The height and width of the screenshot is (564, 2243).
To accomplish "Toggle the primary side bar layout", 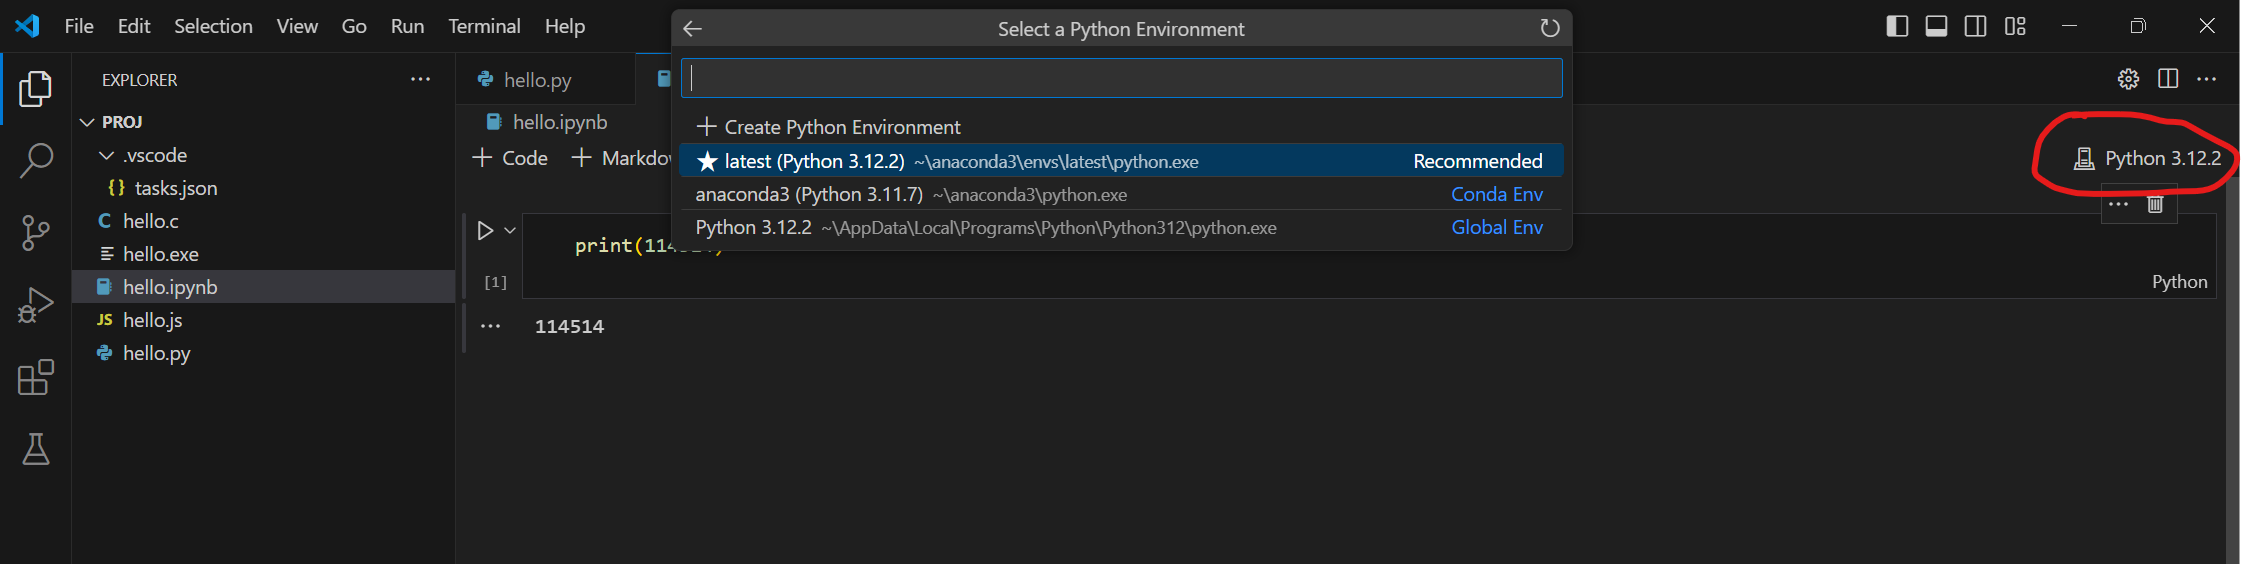I will tap(1896, 26).
